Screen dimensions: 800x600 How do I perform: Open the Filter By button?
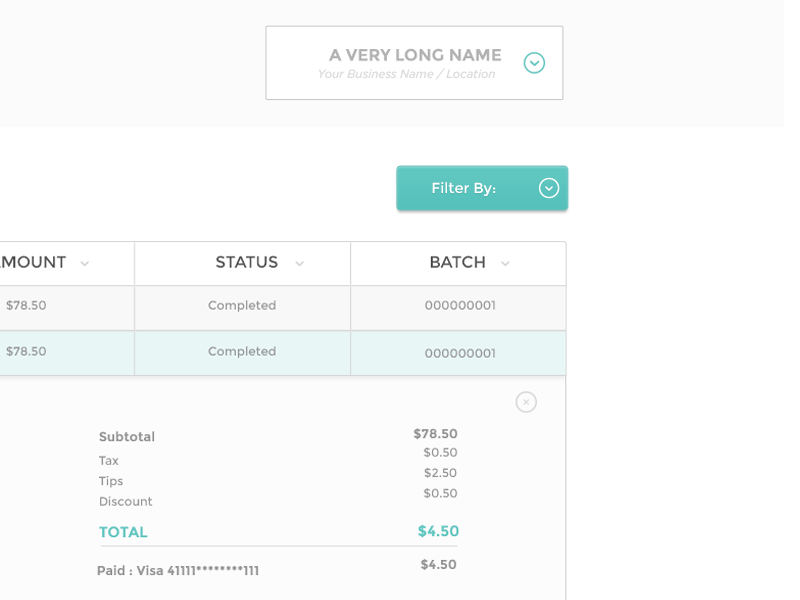(x=482, y=188)
